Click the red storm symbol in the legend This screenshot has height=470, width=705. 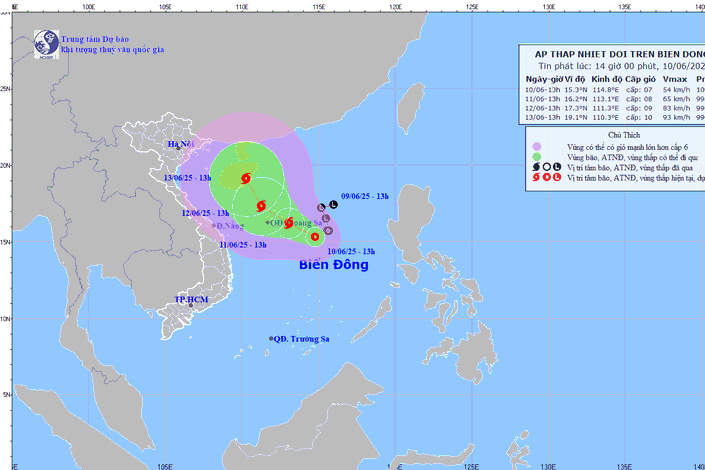pos(535,177)
